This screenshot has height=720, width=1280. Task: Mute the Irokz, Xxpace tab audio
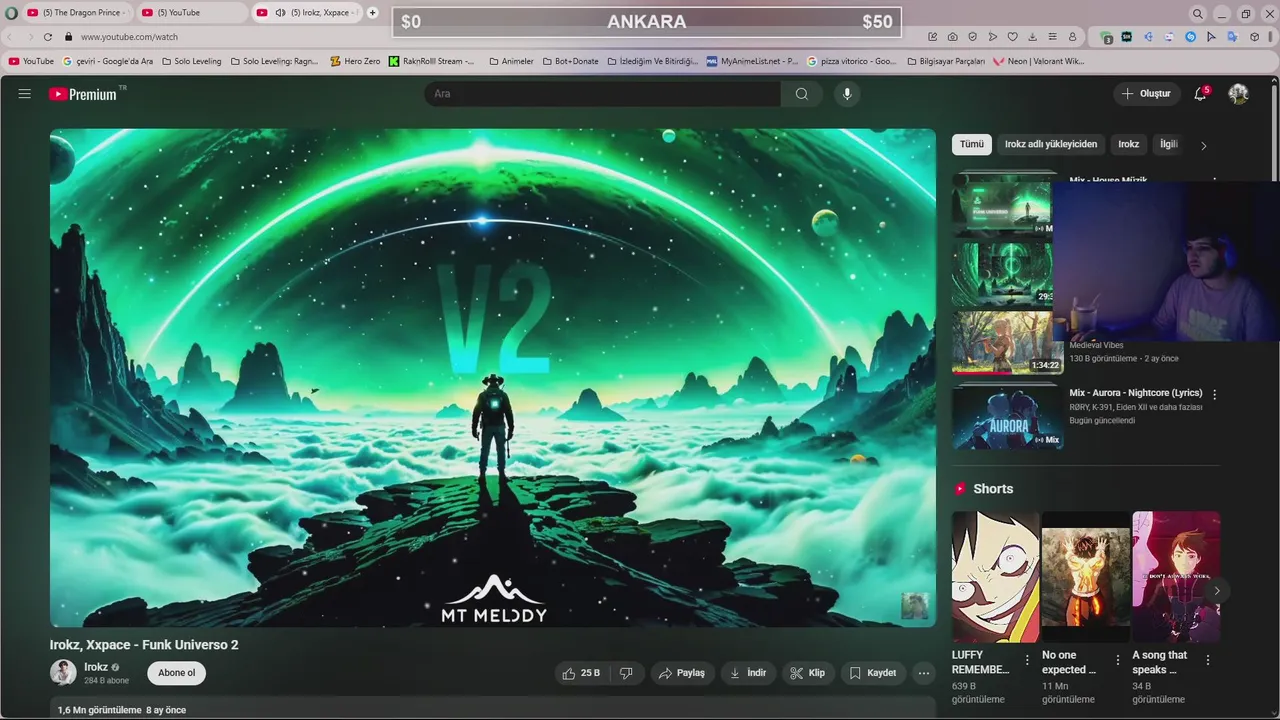point(280,12)
